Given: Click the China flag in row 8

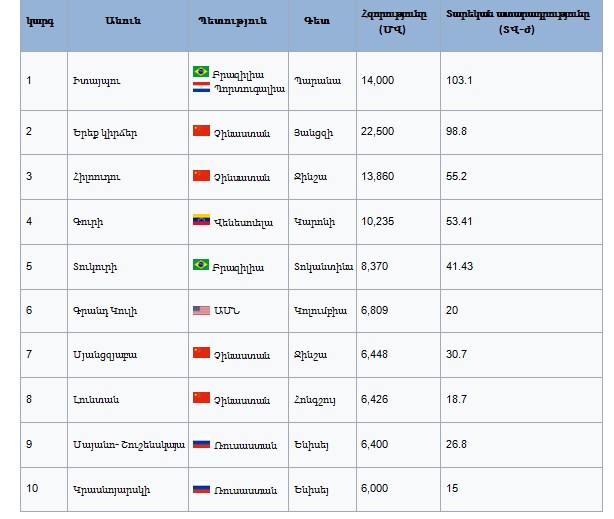Looking at the screenshot, I should click(x=201, y=400).
